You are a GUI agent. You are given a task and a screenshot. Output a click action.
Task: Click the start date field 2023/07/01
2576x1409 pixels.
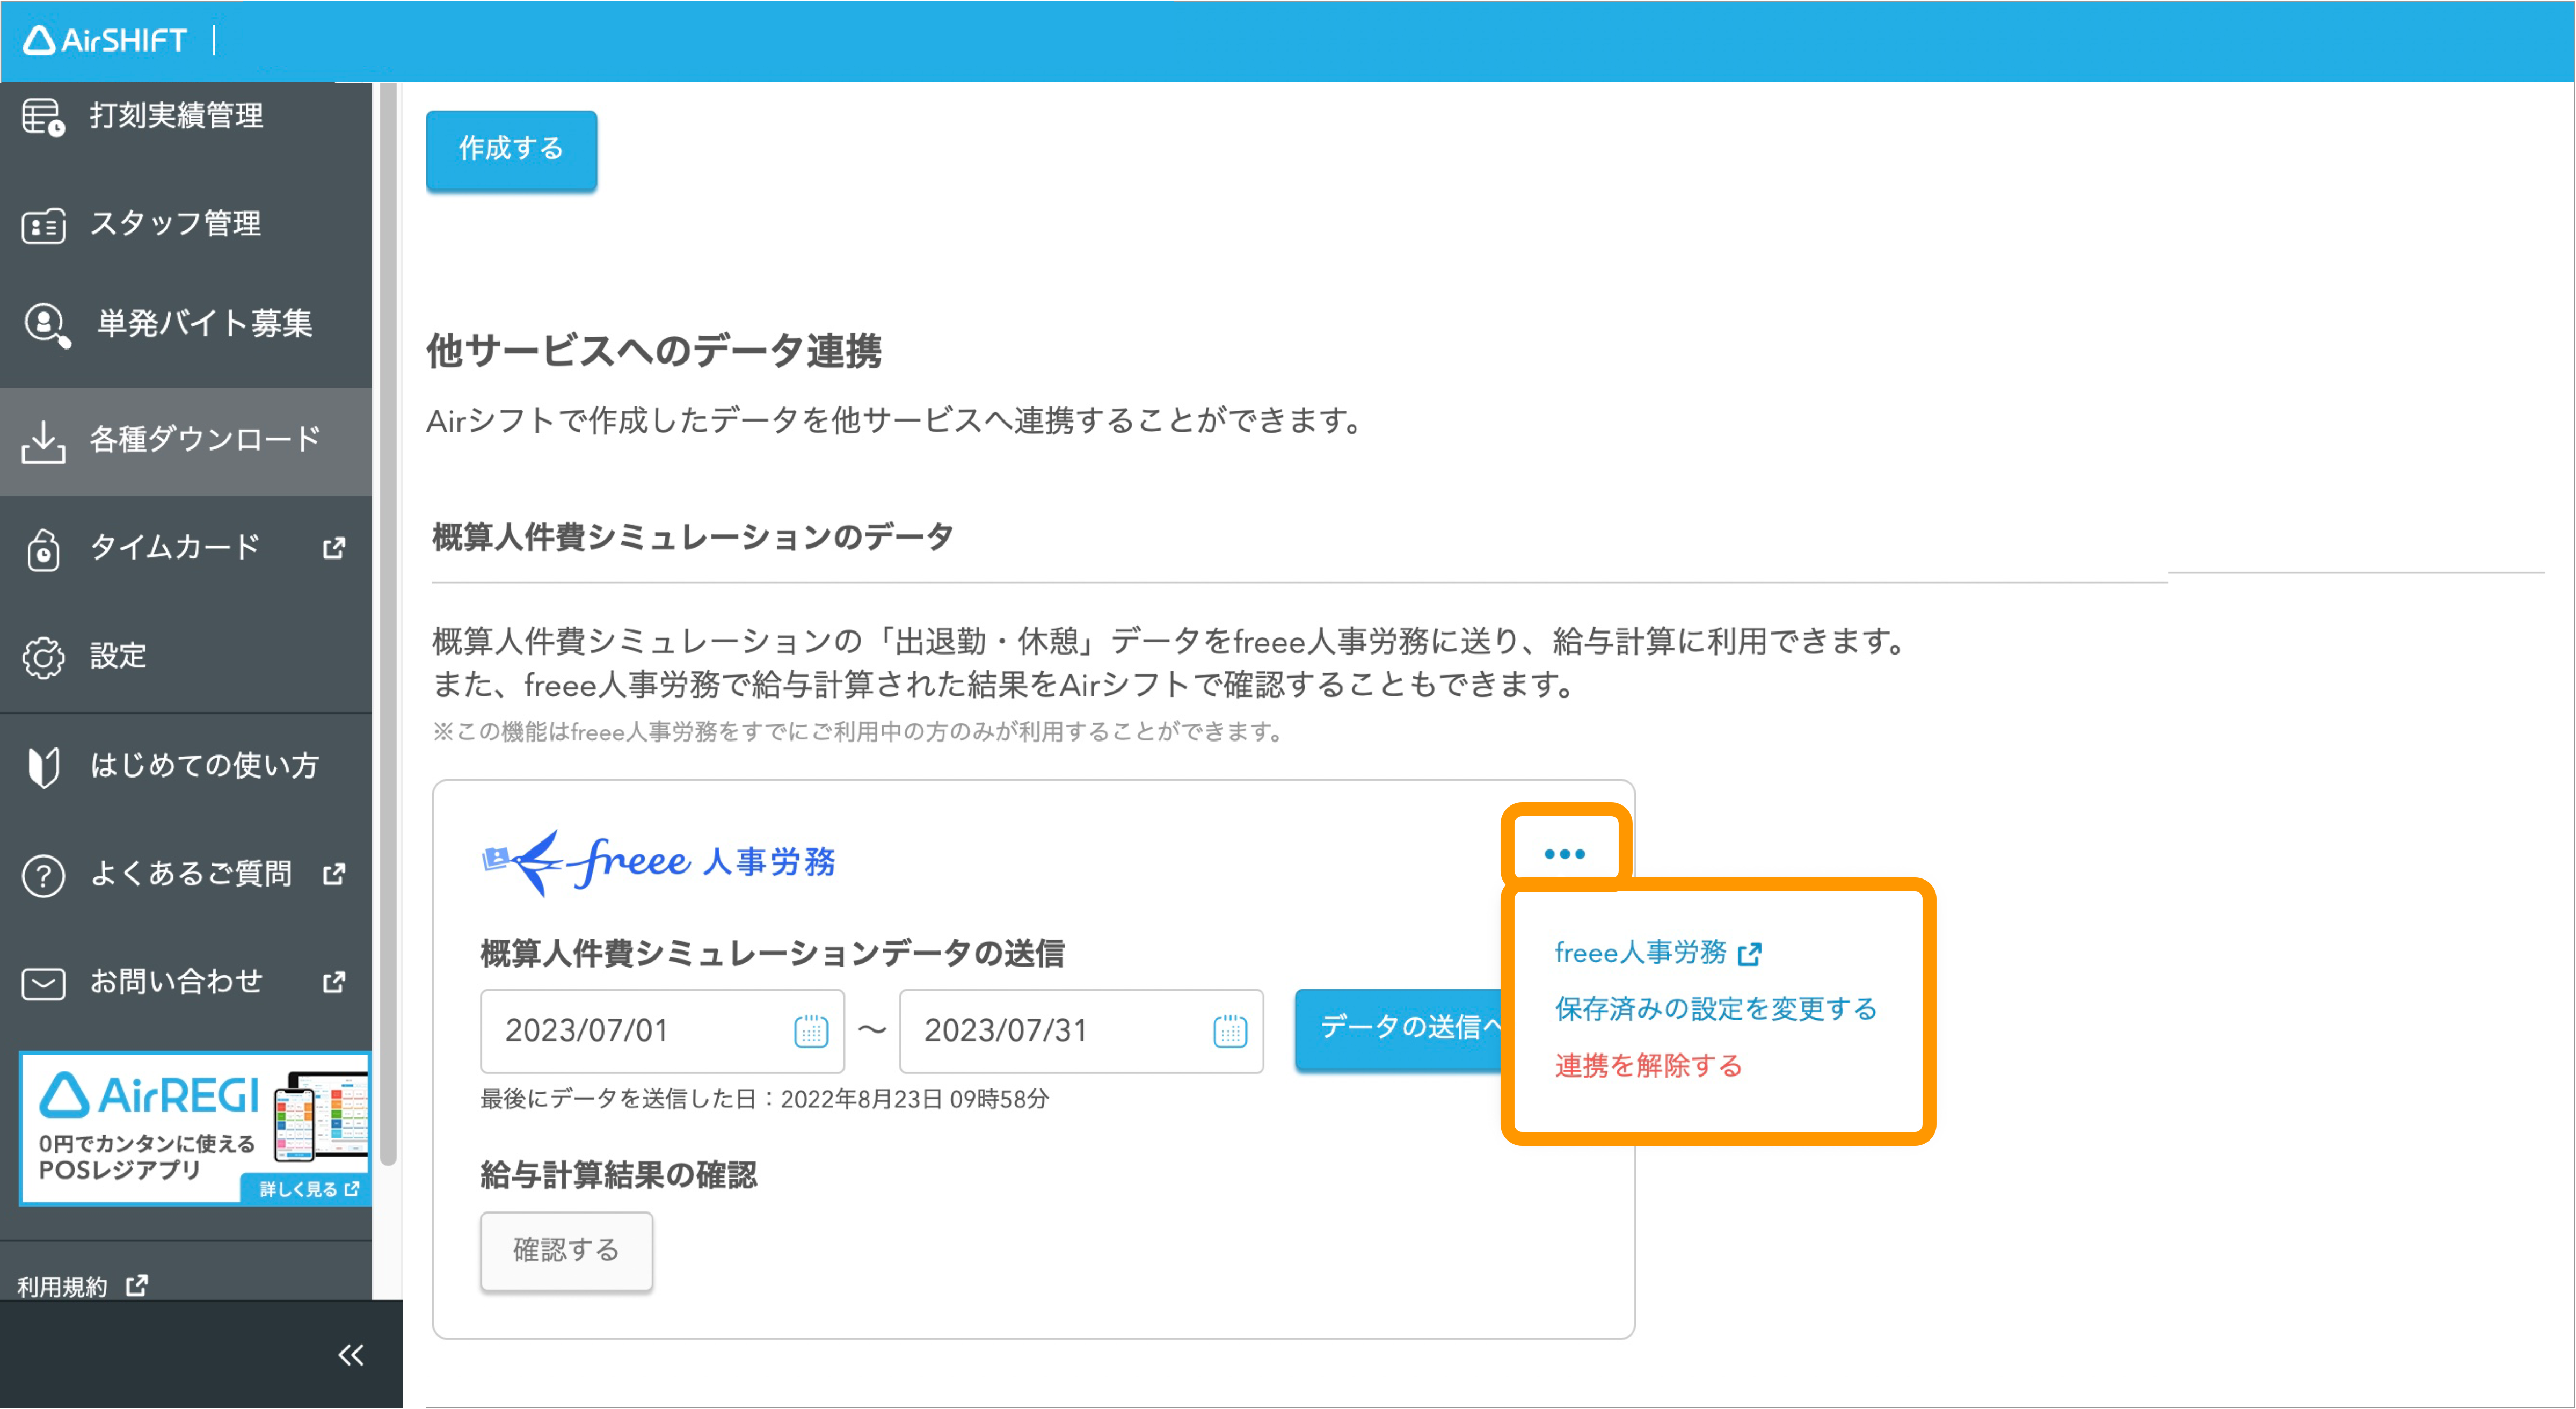pyautogui.click(x=662, y=1031)
